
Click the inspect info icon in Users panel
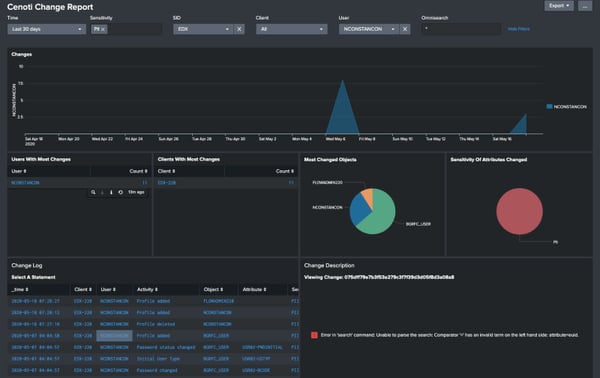point(111,192)
